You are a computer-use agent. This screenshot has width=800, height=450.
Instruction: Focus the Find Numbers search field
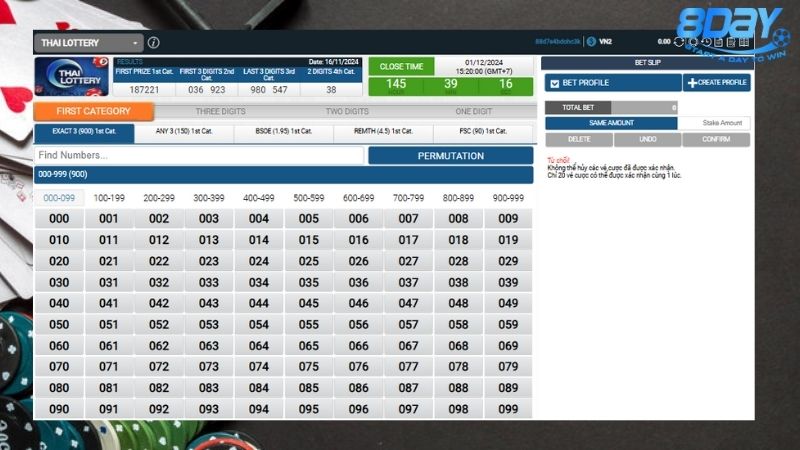(x=199, y=155)
